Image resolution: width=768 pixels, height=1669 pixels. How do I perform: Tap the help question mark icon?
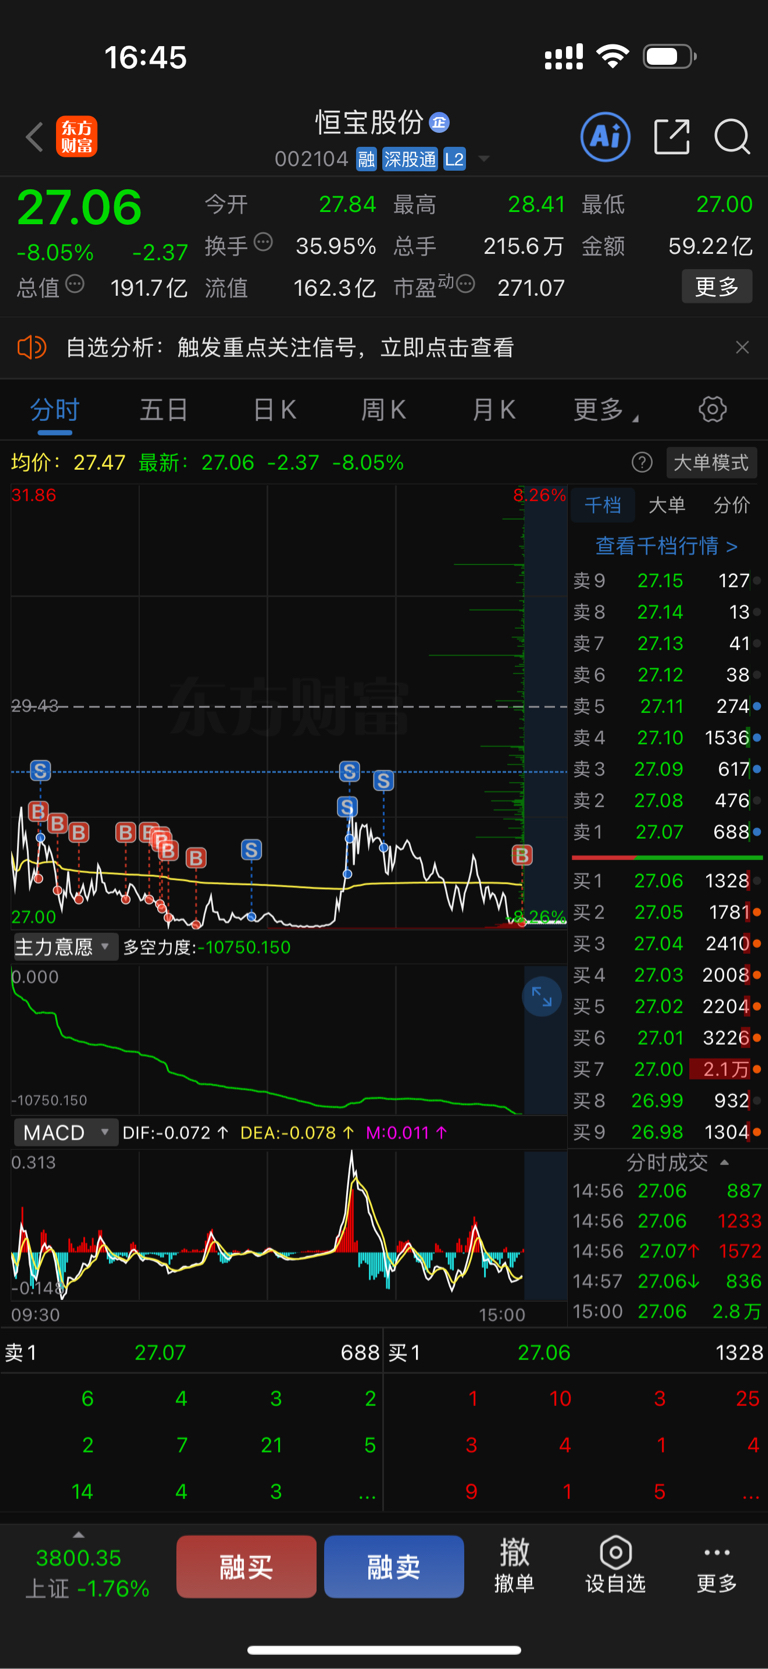642,462
